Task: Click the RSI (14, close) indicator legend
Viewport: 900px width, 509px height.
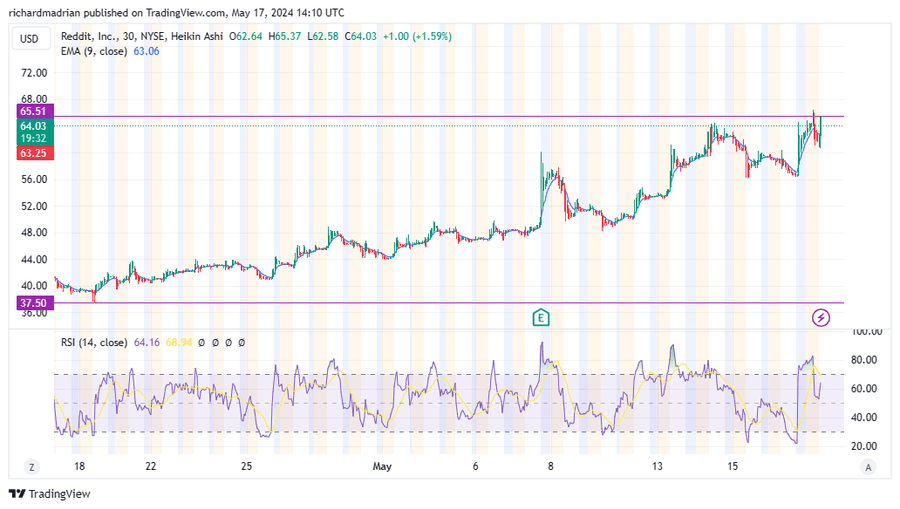Action: coord(94,343)
